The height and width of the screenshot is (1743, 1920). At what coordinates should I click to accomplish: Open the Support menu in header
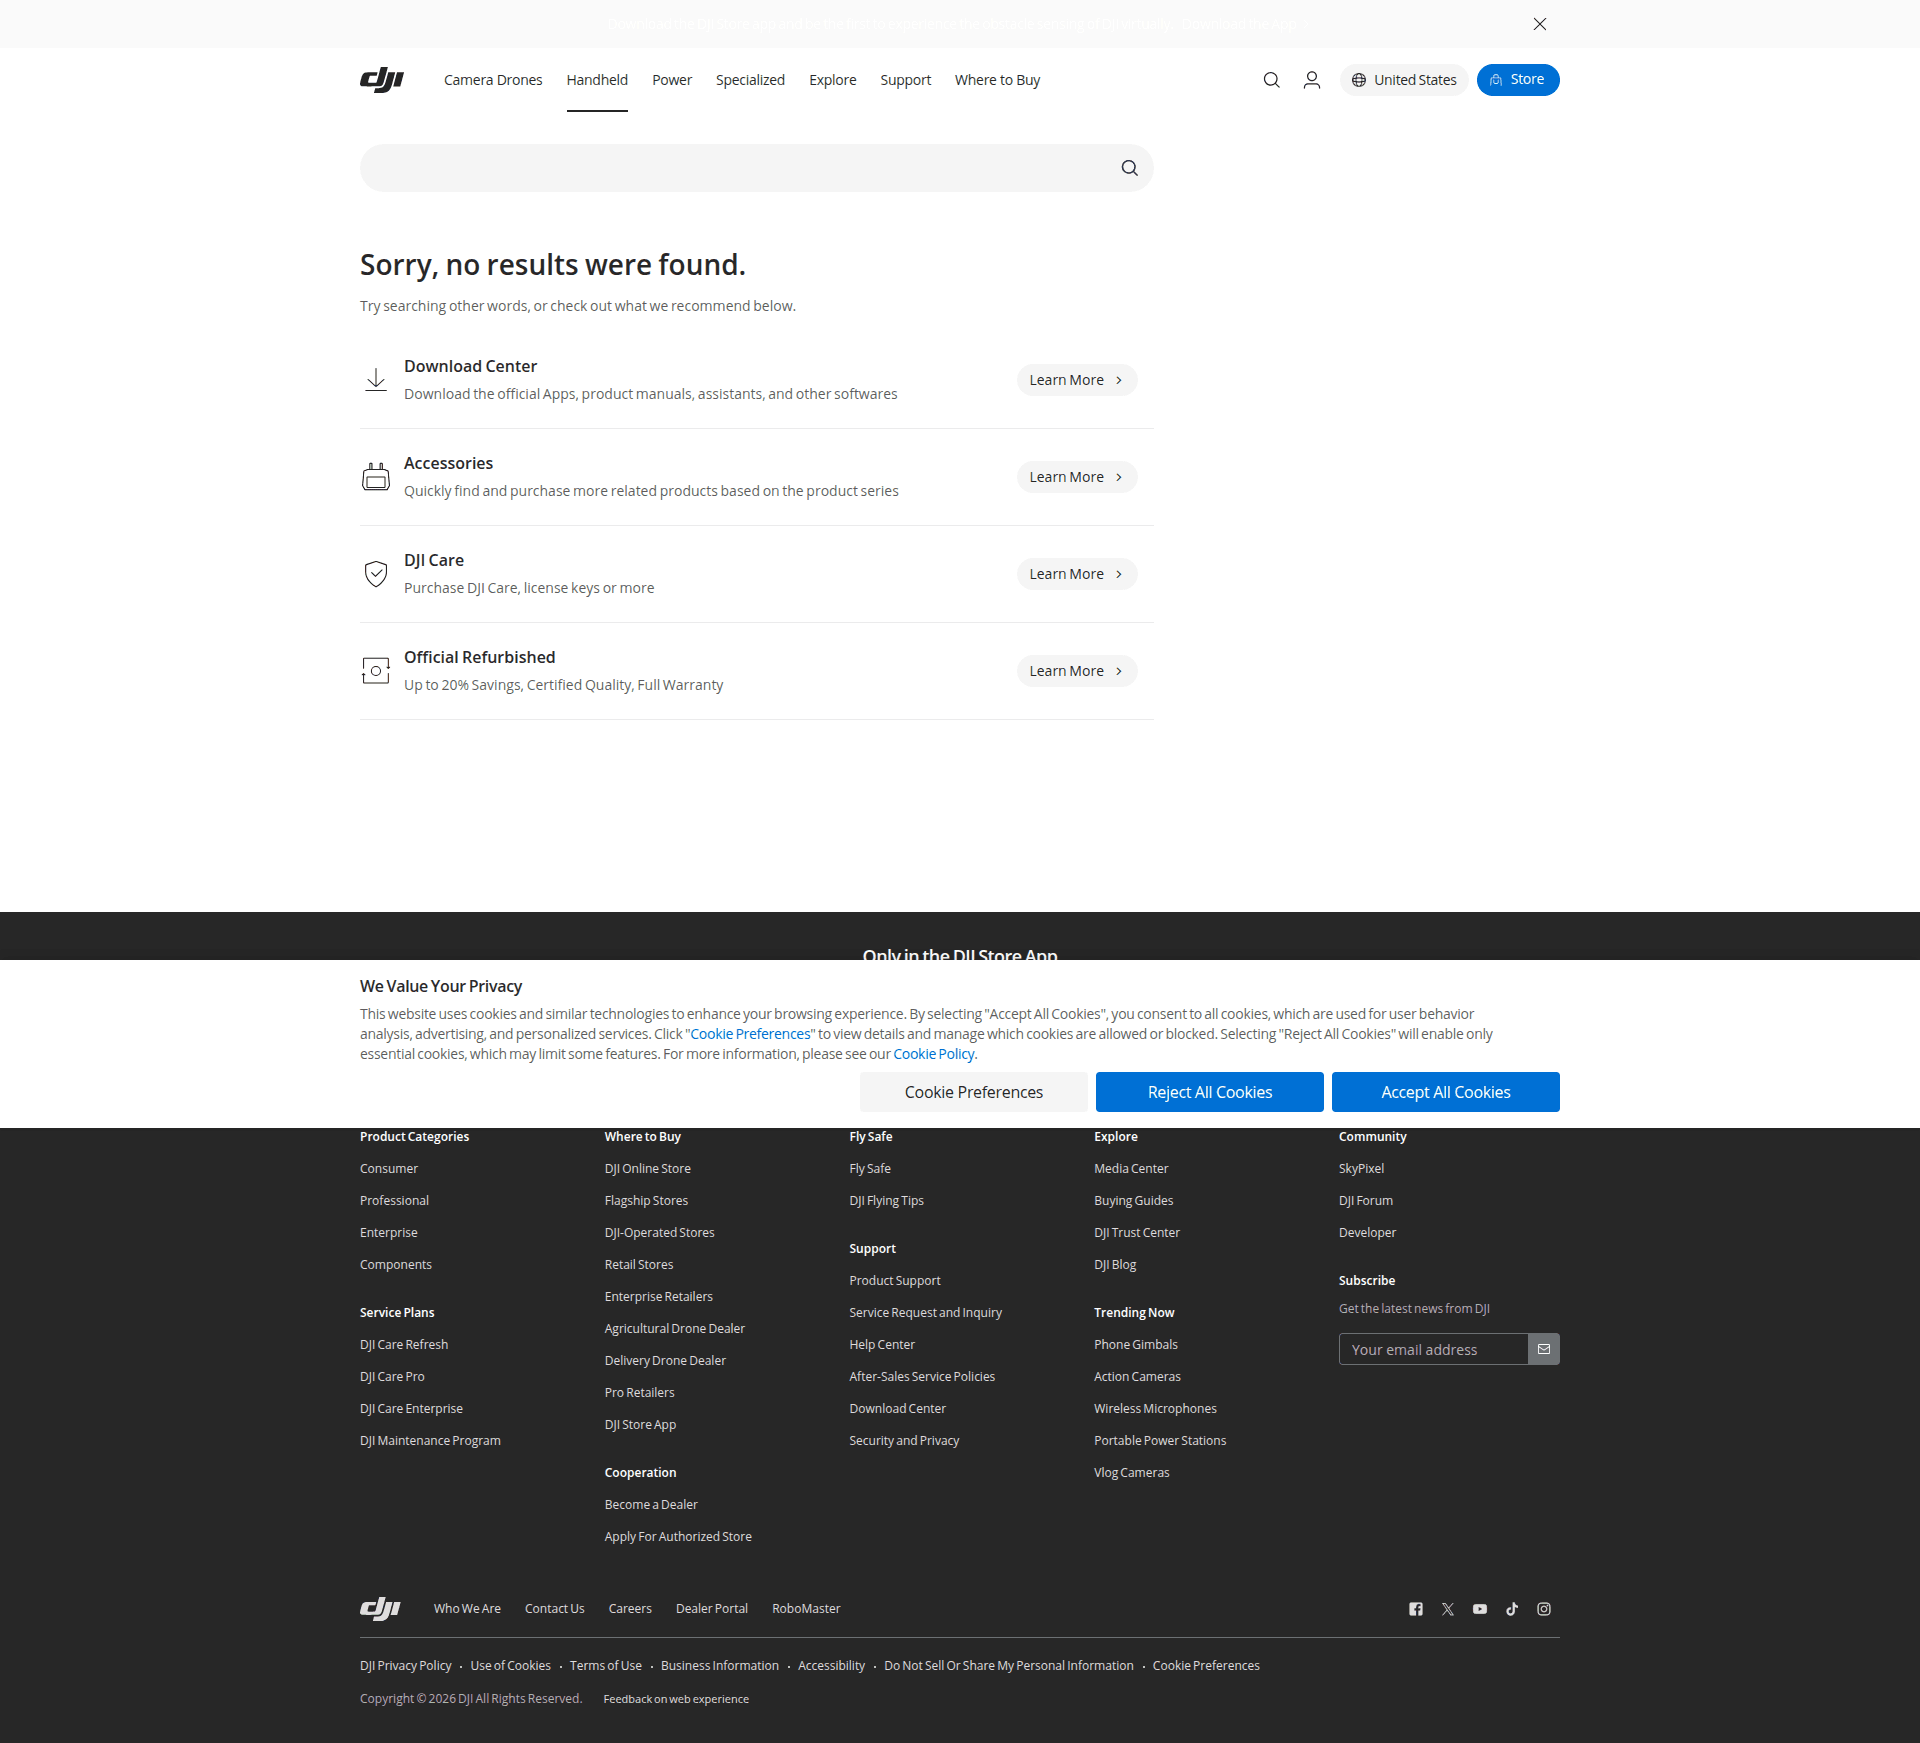[906, 80]
